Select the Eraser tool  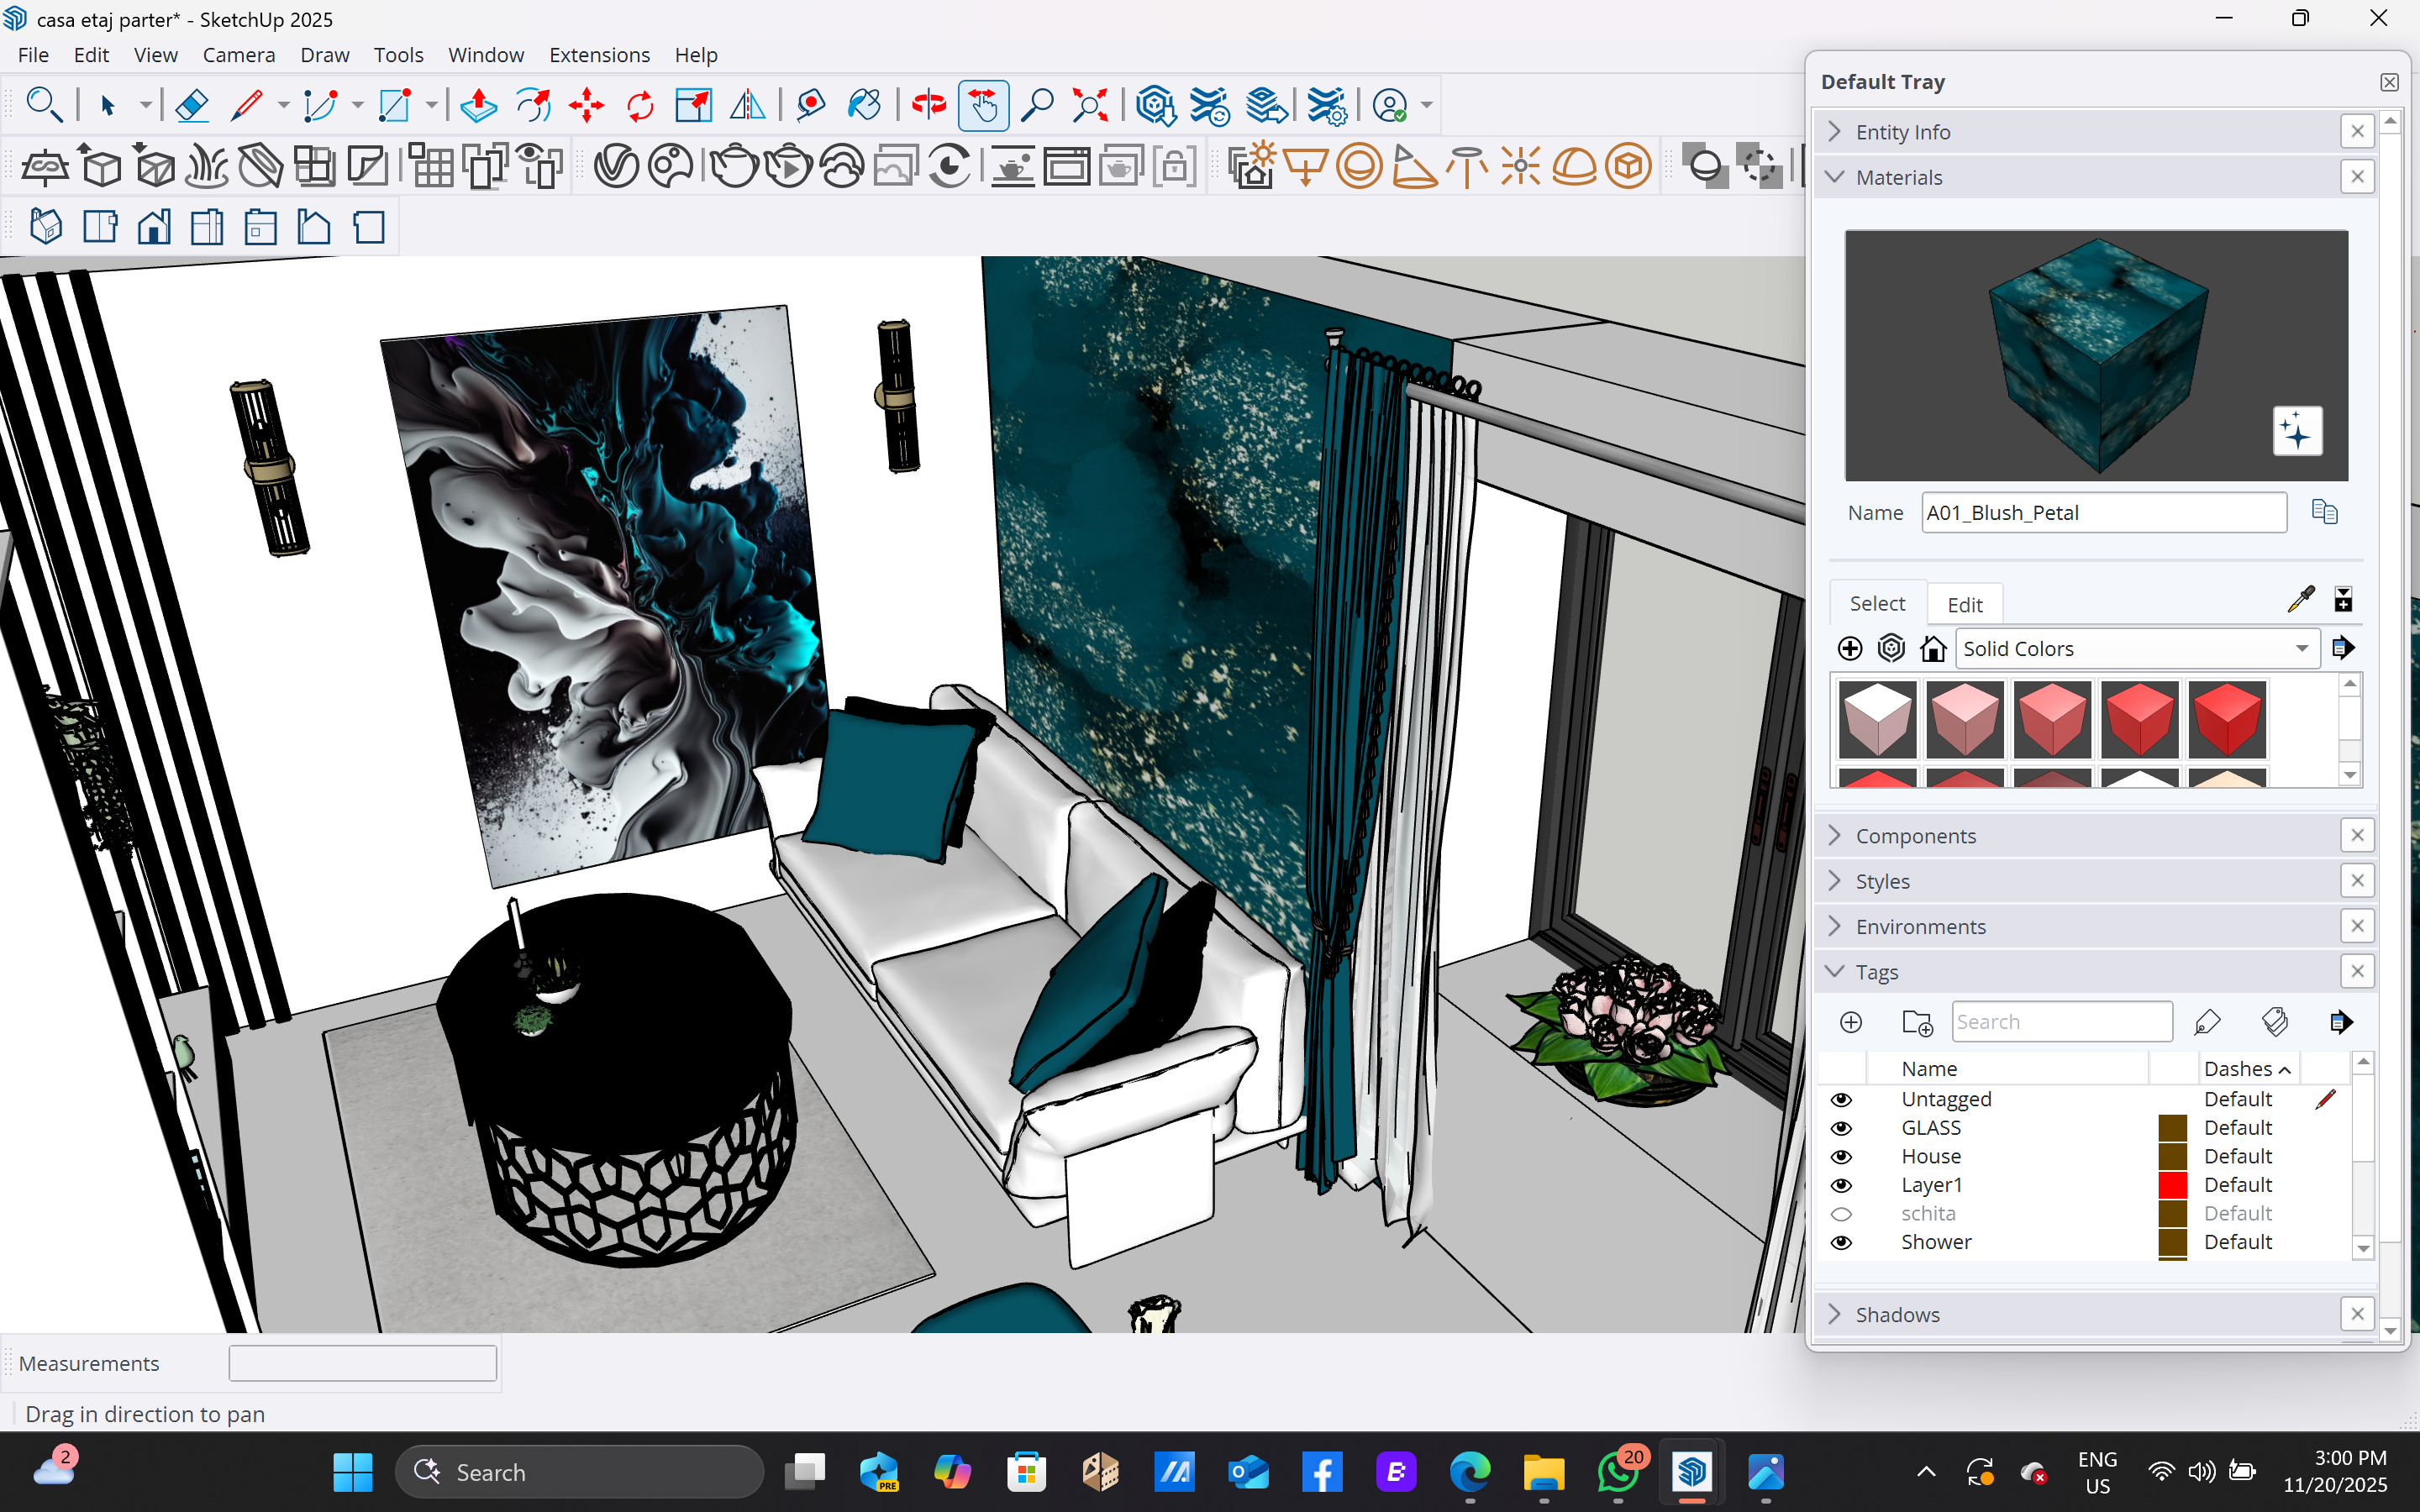coord(191,105)
